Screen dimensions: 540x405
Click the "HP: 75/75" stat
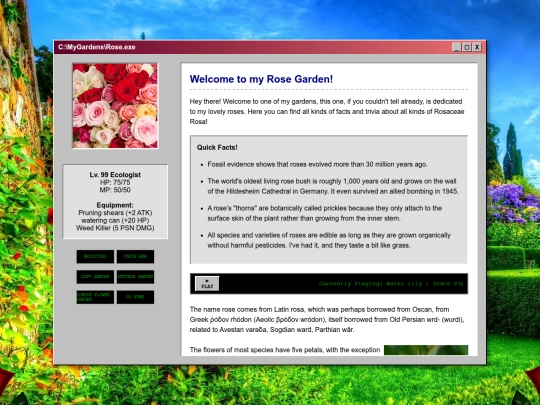tap(115, 182)
